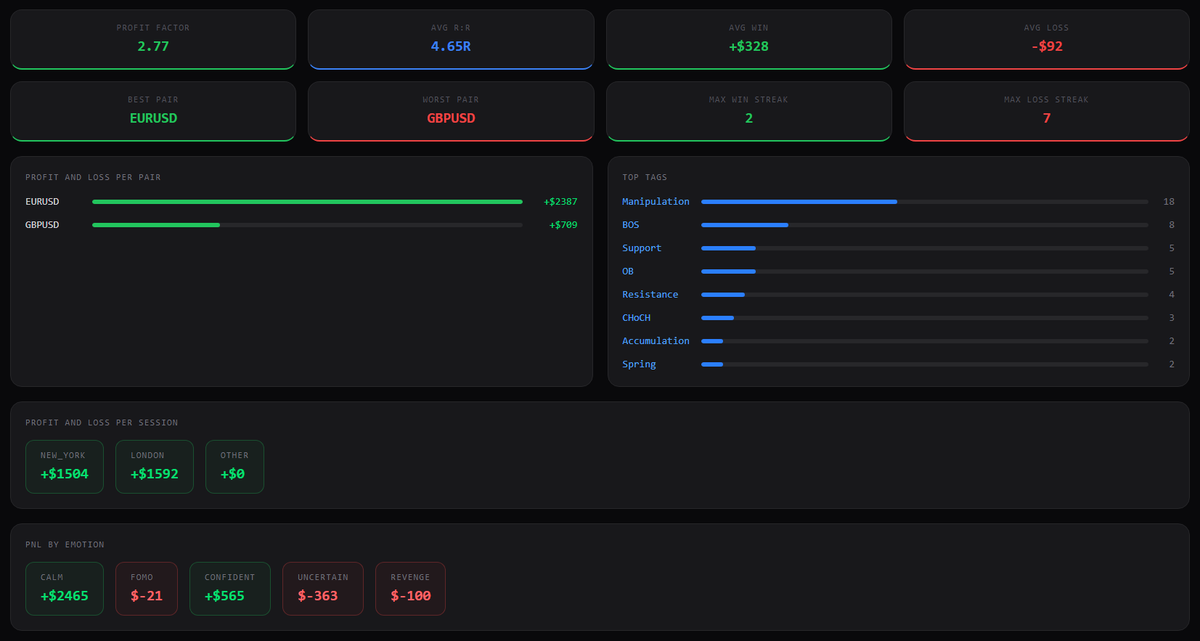Click the Max Win Streak value 2

748,118
